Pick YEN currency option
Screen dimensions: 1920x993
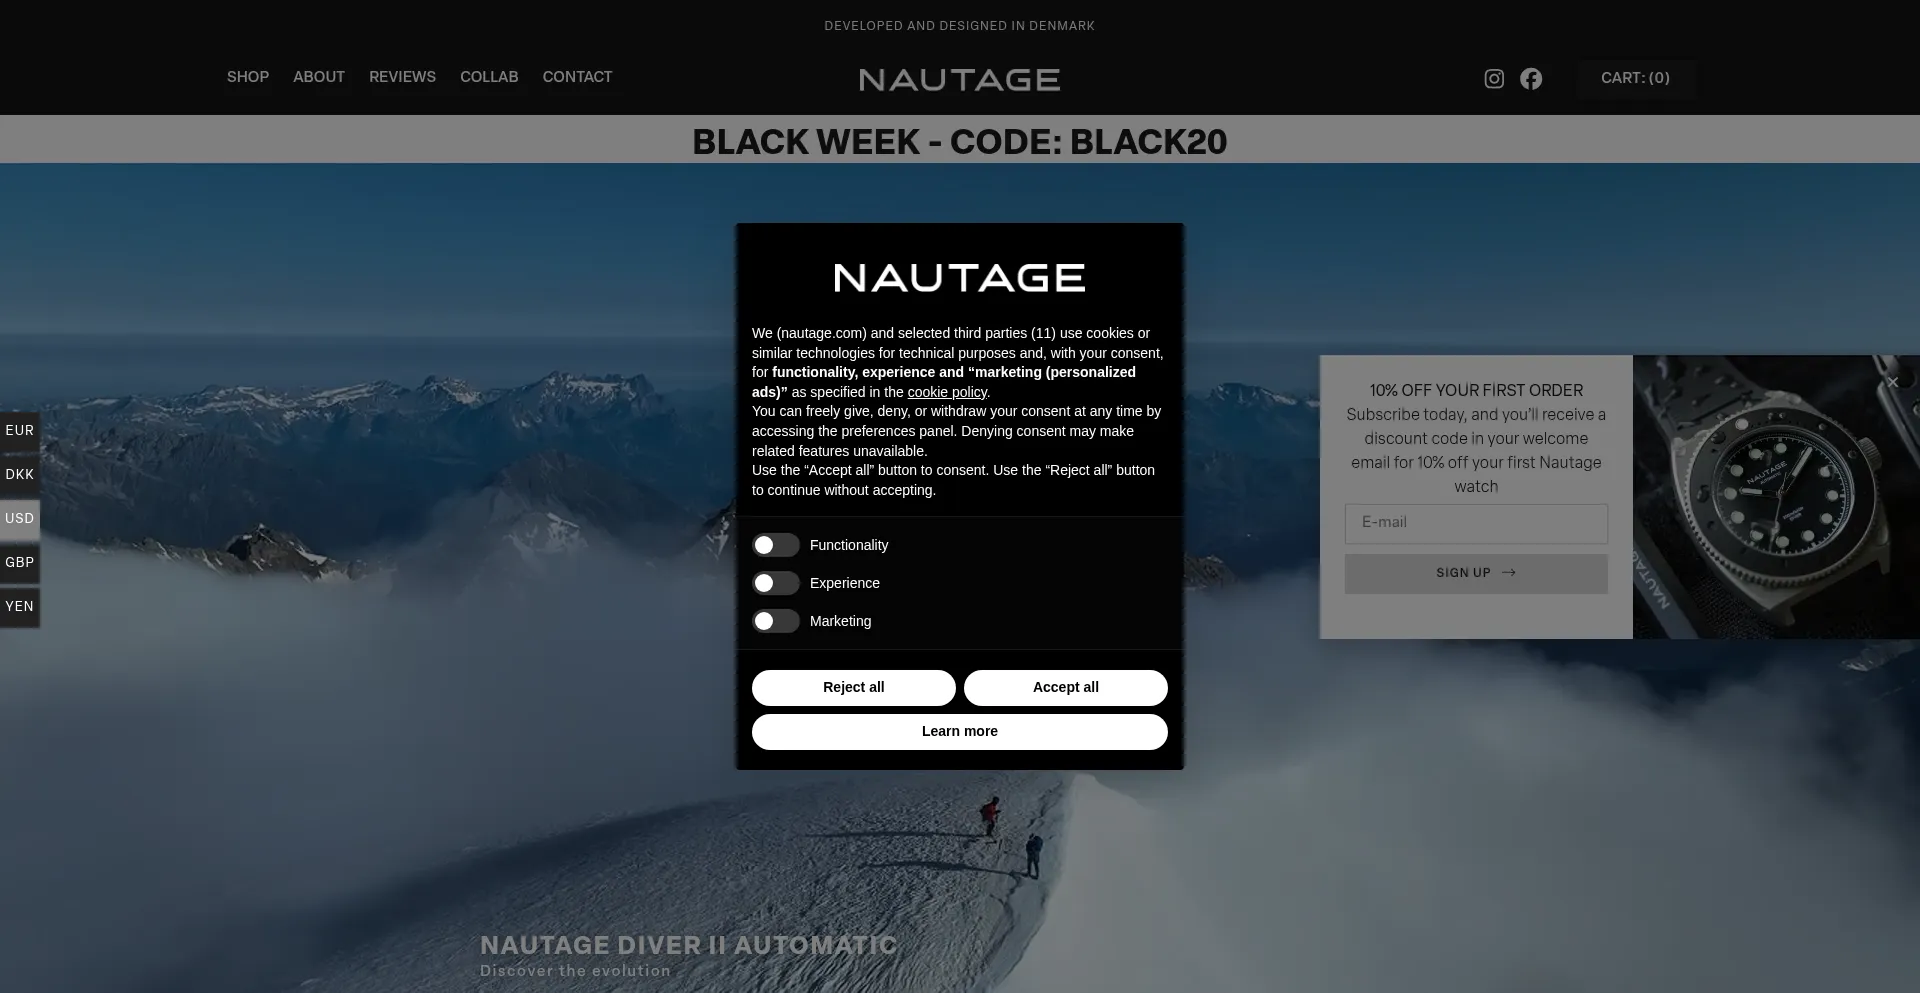(20, 606)
